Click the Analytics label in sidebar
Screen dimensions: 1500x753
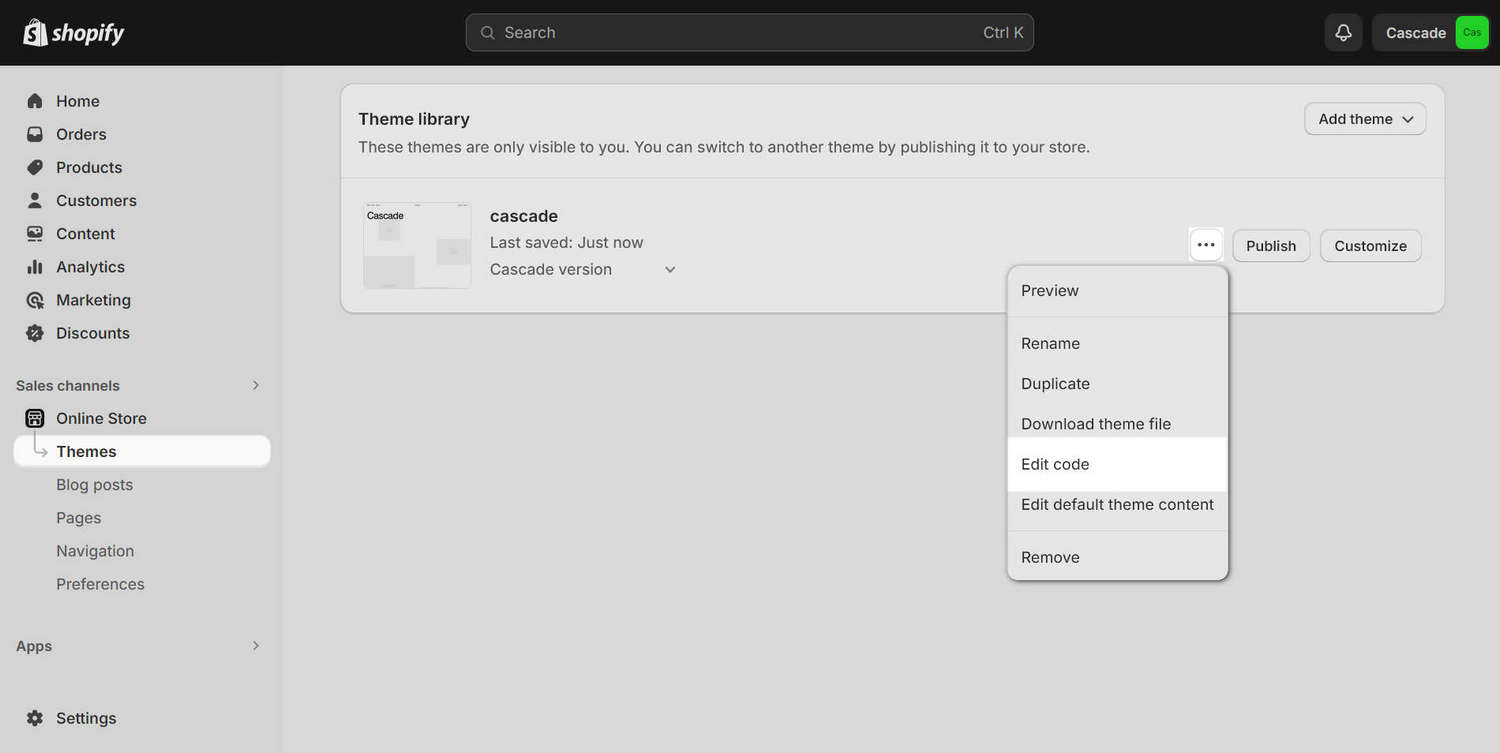click(x=90, y=267)
